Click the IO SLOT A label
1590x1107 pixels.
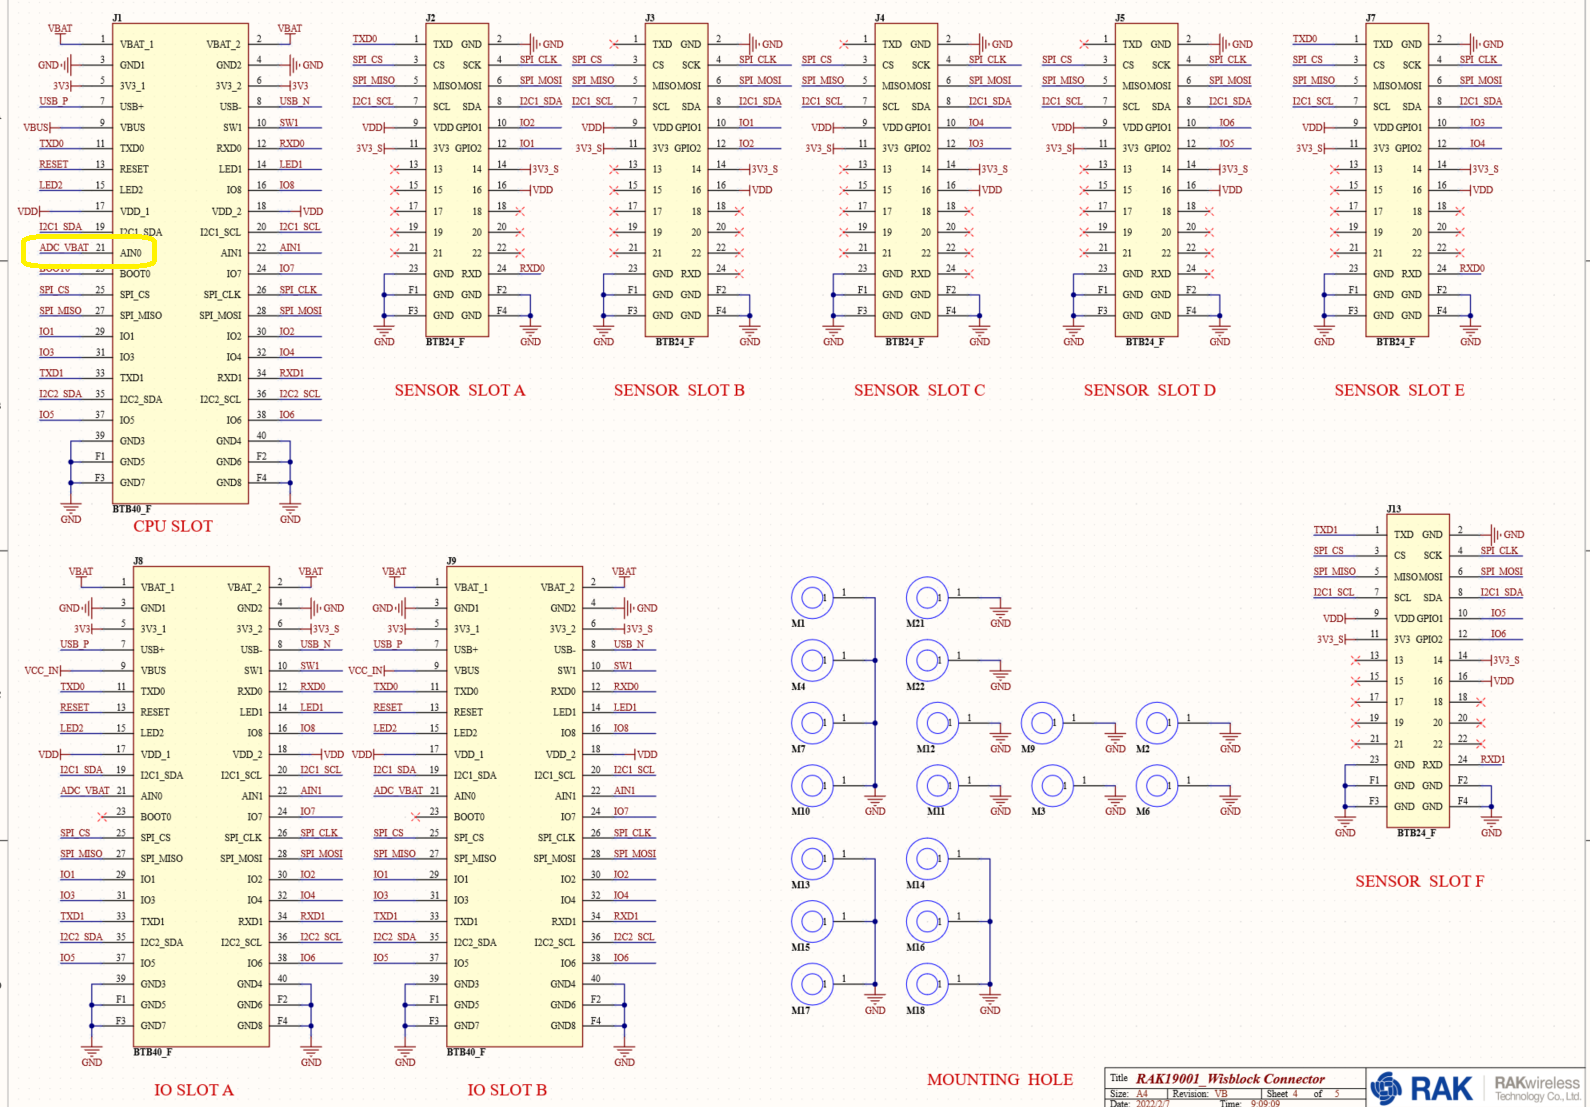tap(194, 1090)
